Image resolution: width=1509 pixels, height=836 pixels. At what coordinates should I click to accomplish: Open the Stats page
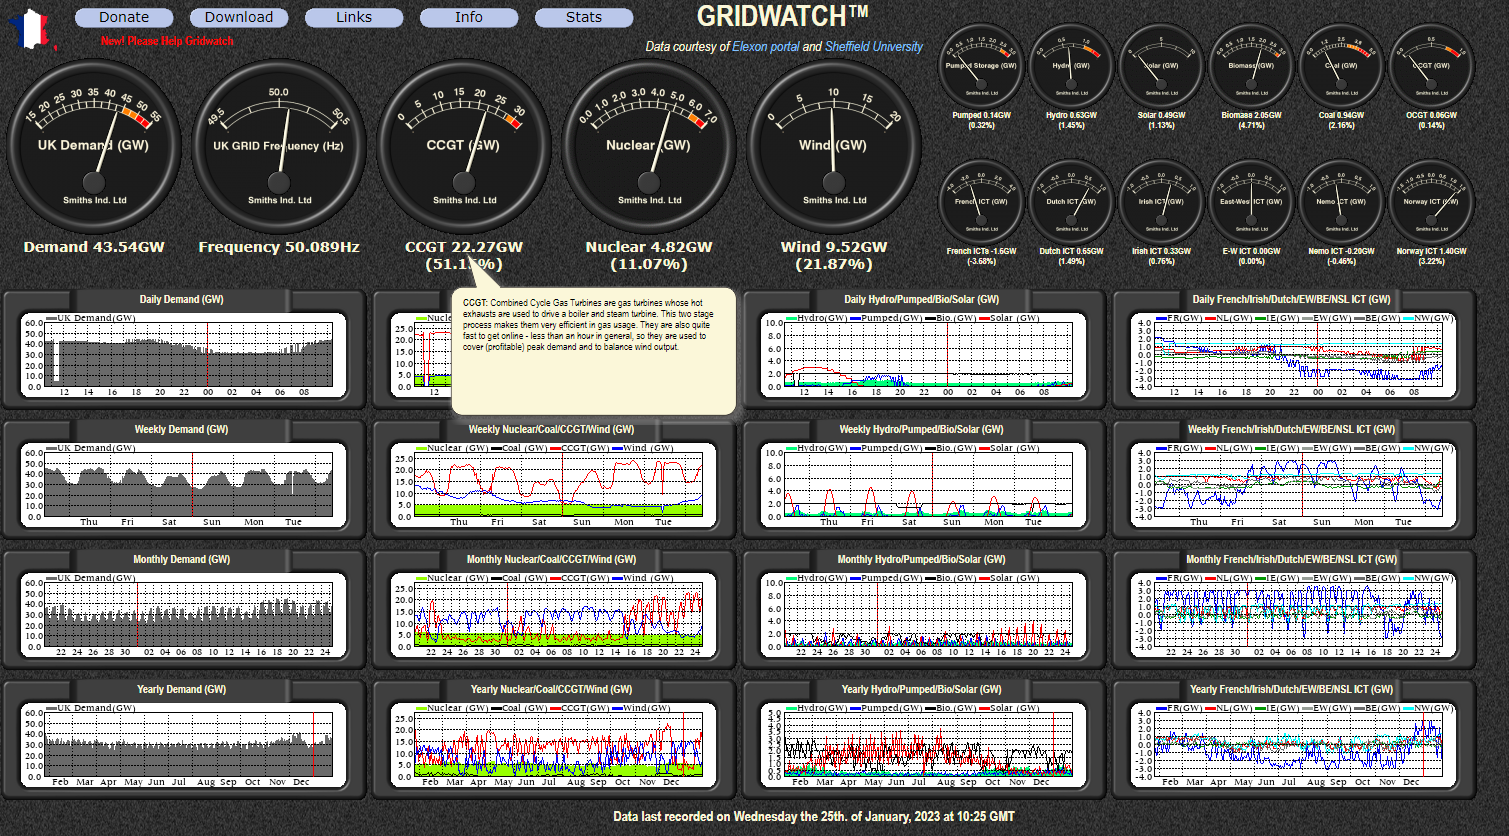coord(584,17)
